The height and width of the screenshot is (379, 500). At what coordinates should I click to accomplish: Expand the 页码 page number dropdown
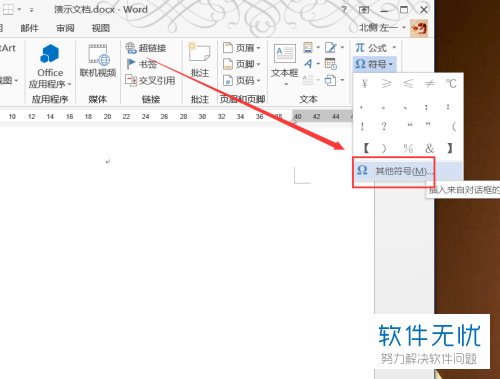point(259,81)
